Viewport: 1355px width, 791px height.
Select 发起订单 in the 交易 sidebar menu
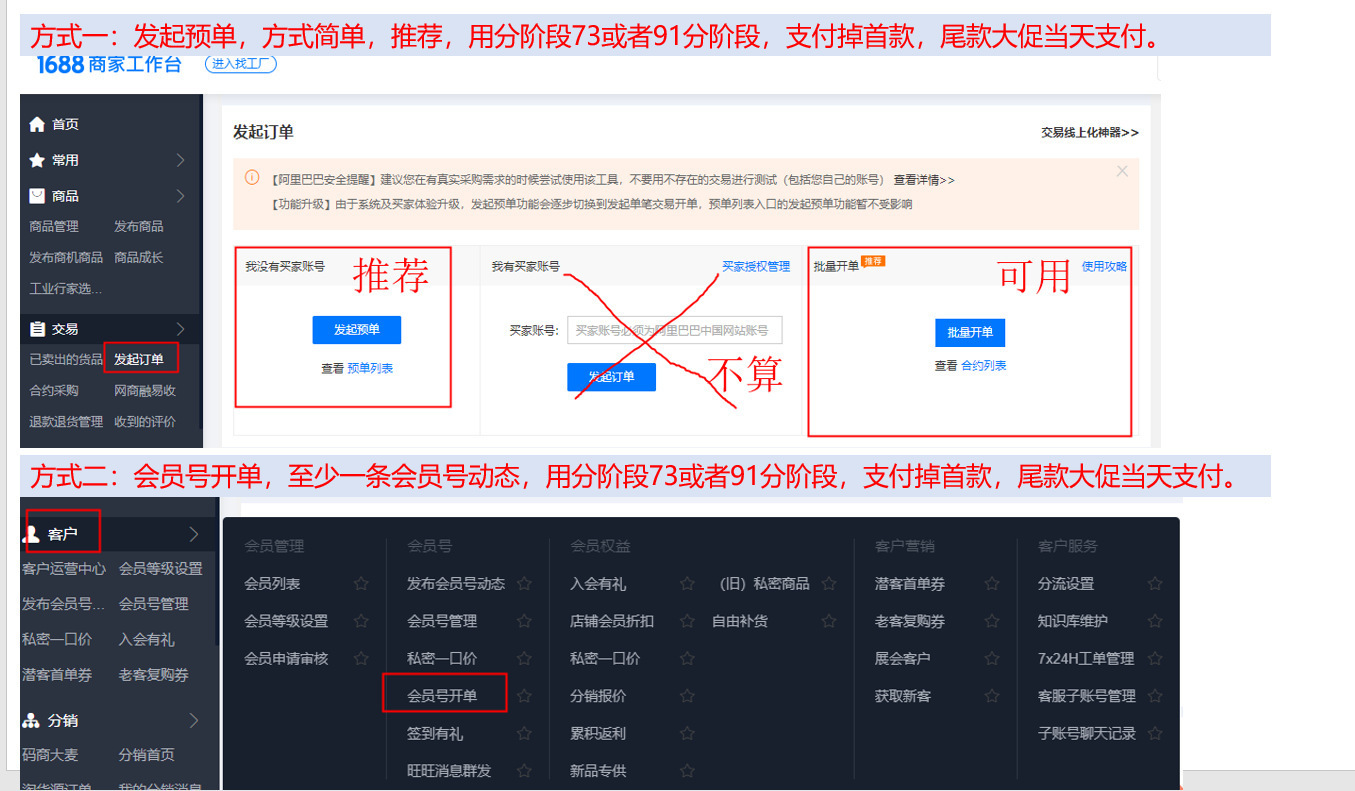click(139, 360)
